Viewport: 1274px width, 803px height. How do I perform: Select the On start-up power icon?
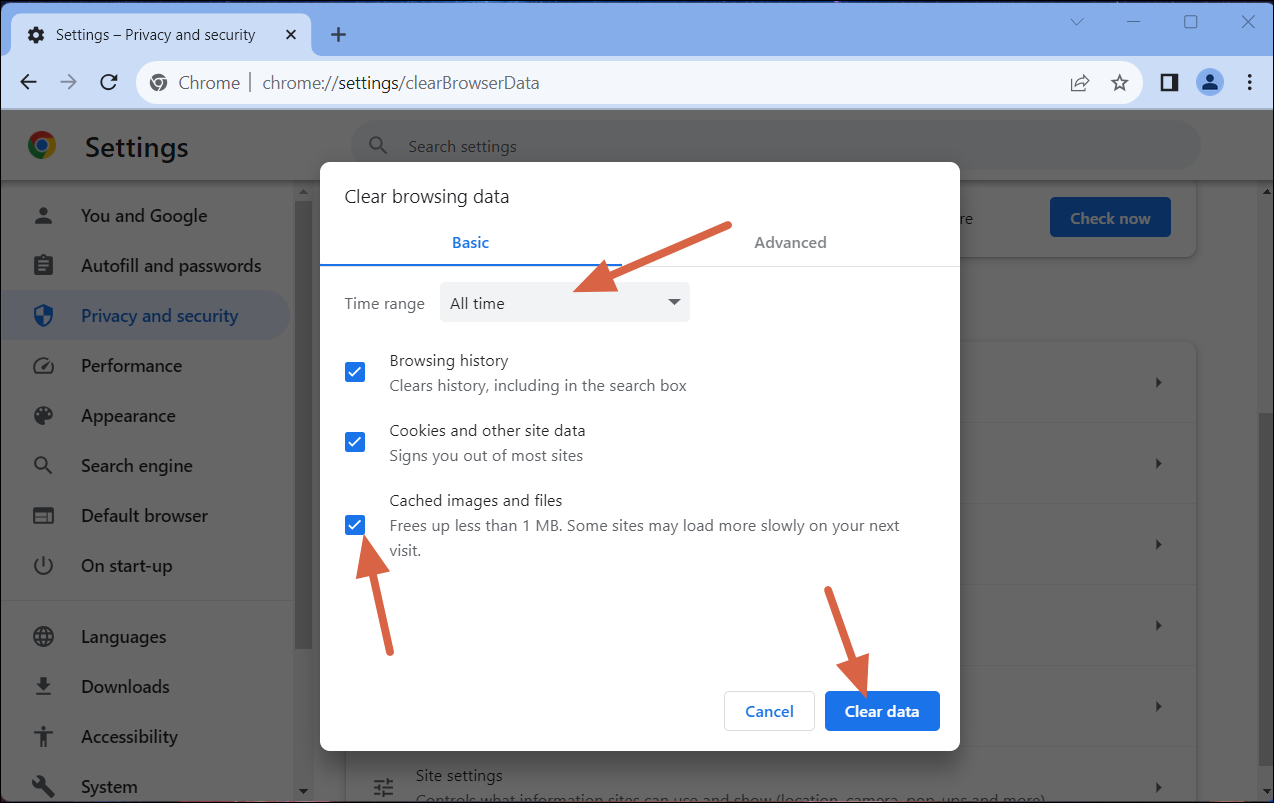[44, 565]
